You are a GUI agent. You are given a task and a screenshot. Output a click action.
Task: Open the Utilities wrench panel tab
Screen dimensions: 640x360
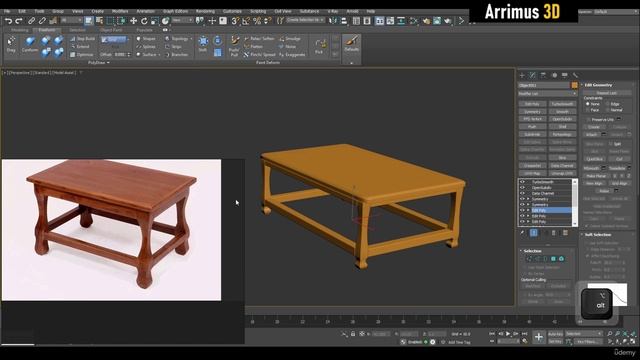pyautogui.click(x=575, y=75)
